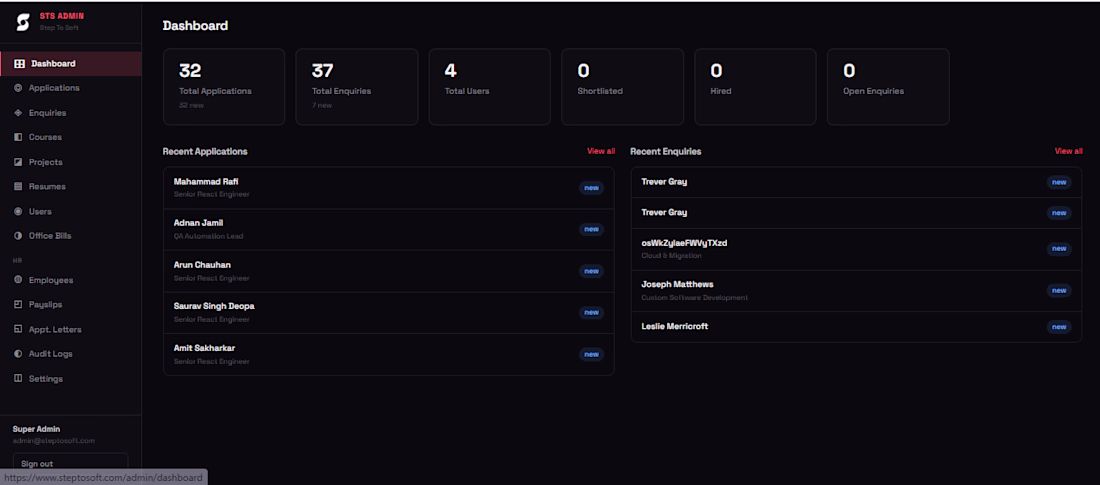Viewport: 1100px width, 485px height.
Task: Open the Employees icon under HR
Action: [18, 280]
